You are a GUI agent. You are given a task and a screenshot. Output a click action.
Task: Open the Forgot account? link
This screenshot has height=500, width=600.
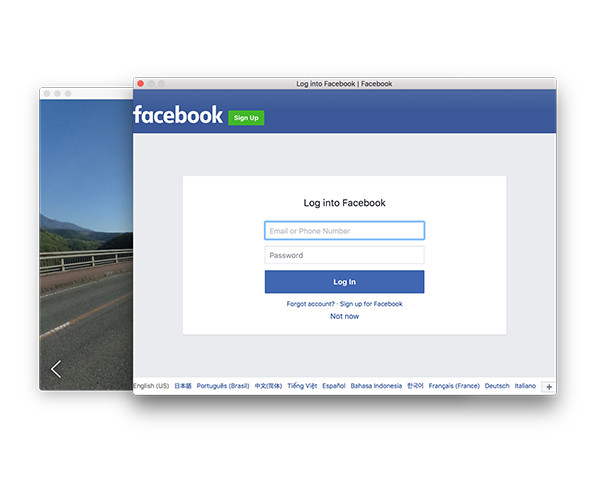310,304
